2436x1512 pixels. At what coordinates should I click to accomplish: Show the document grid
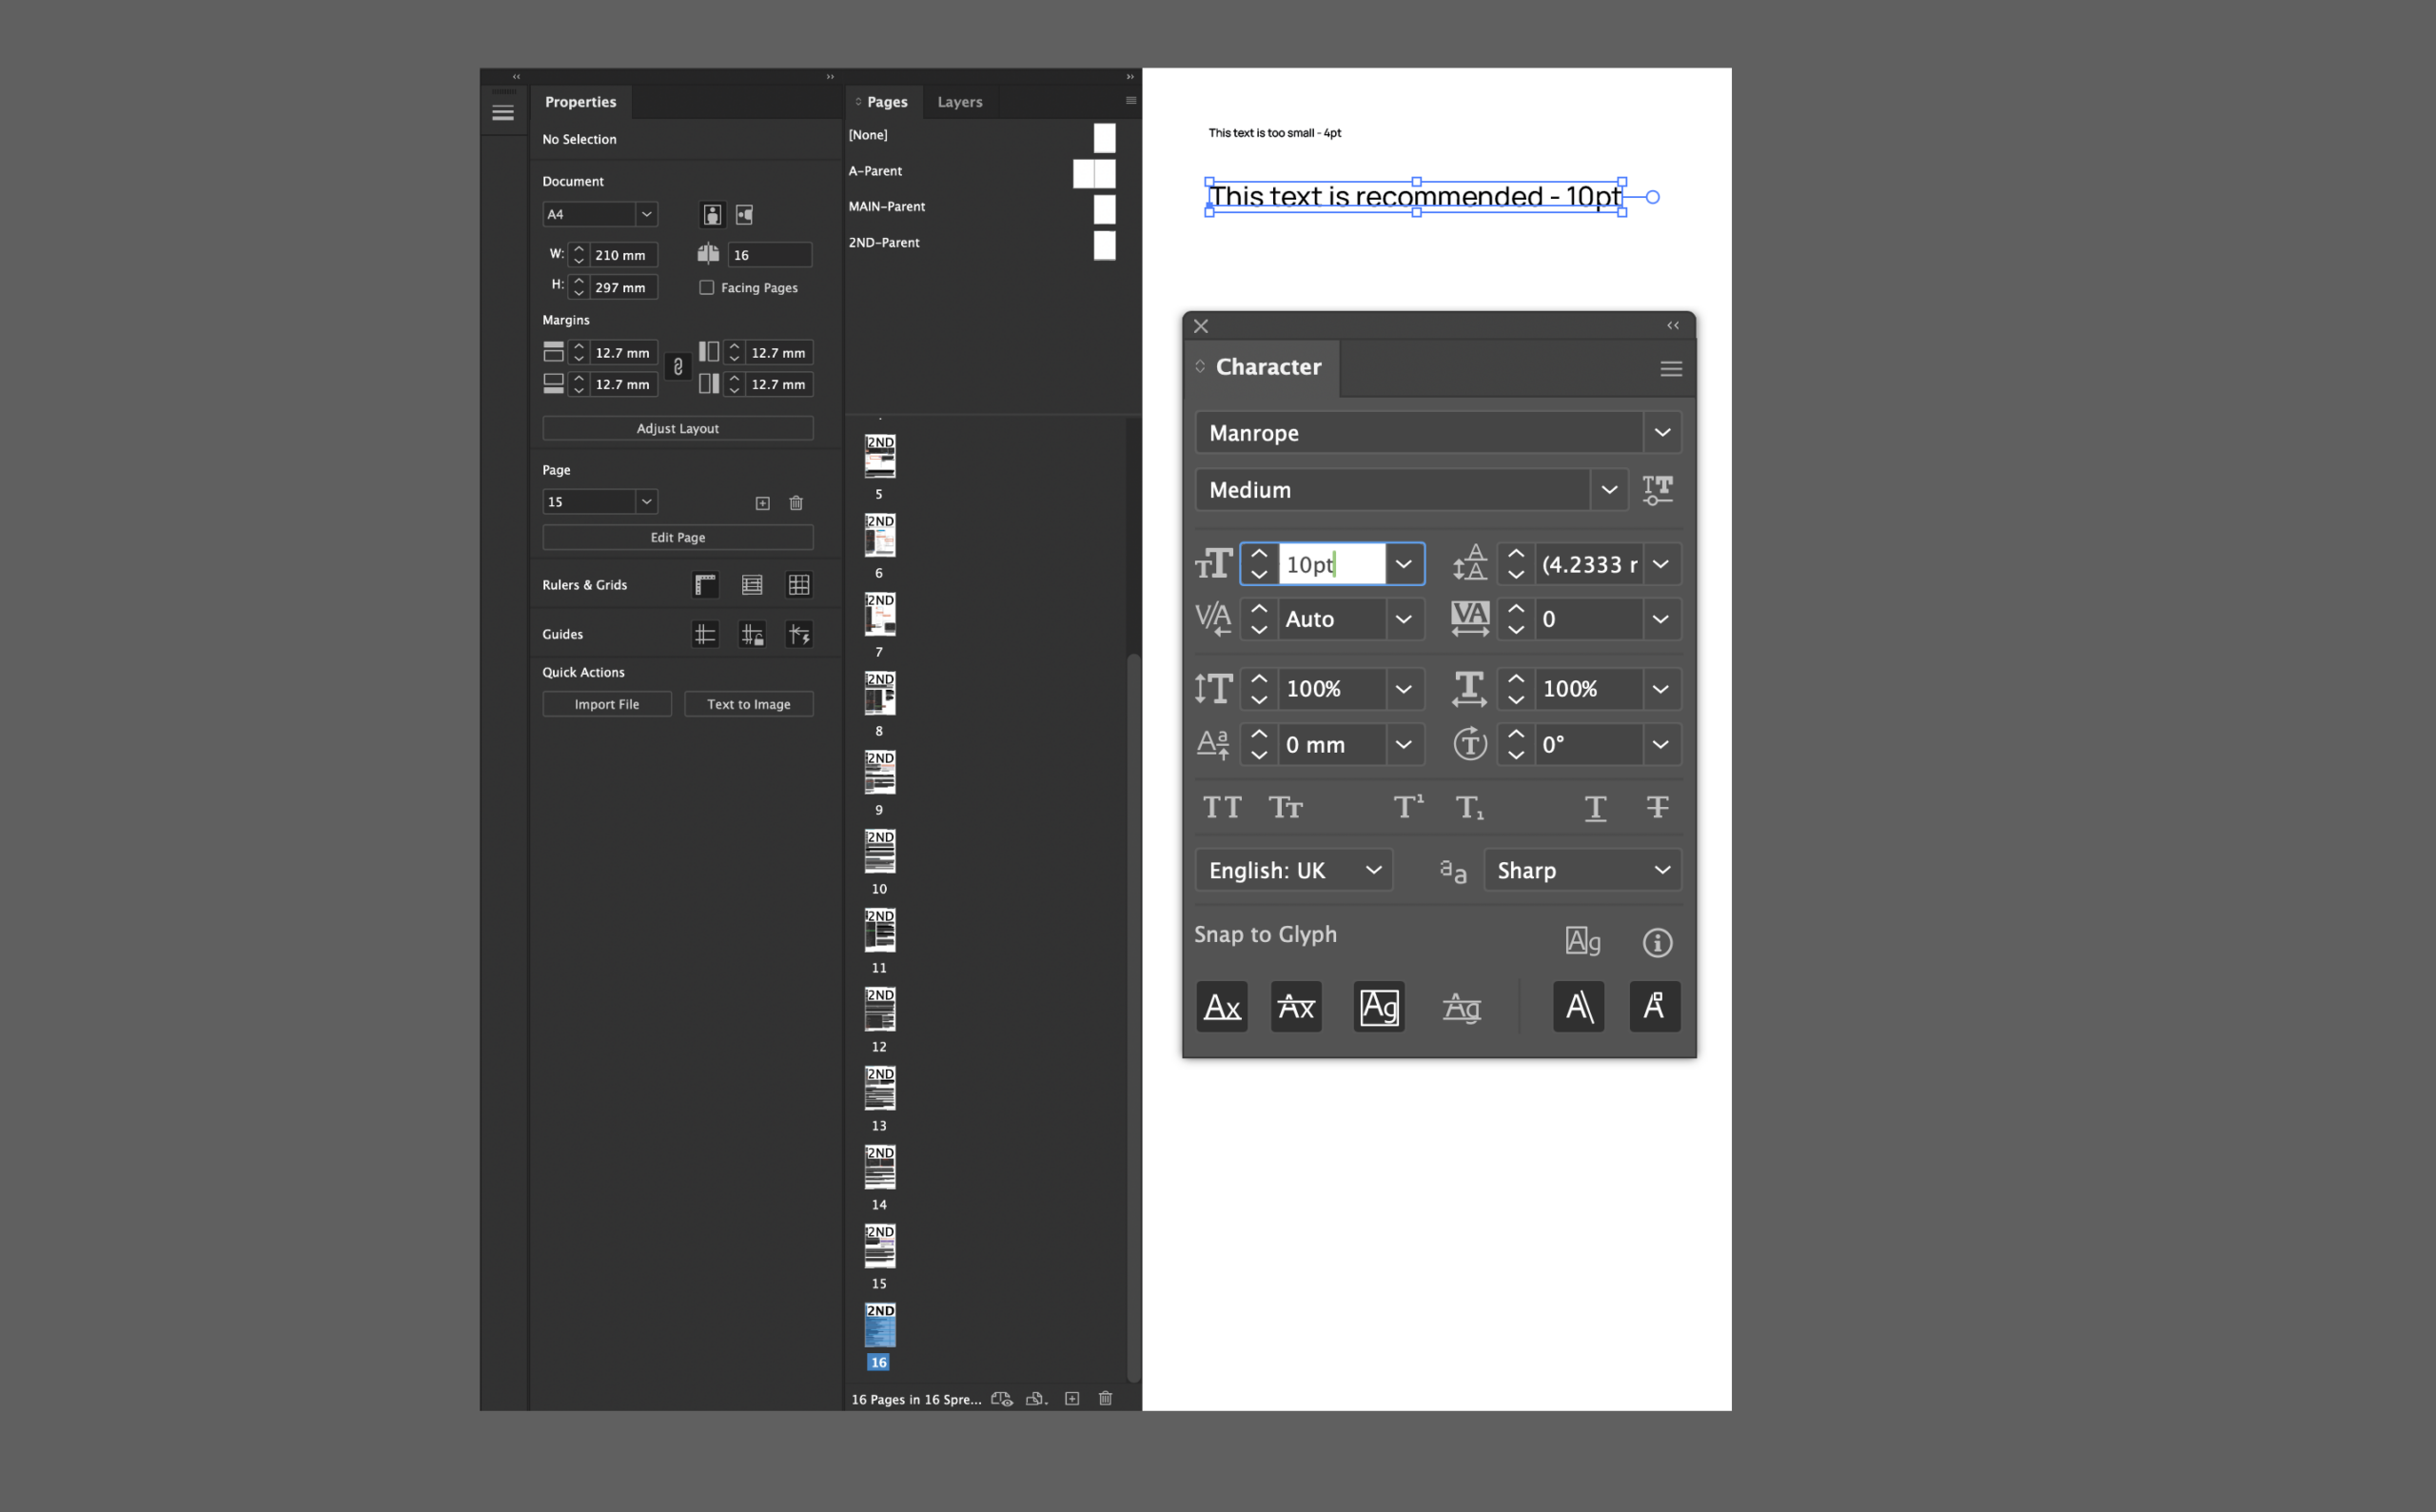(799, 584)
